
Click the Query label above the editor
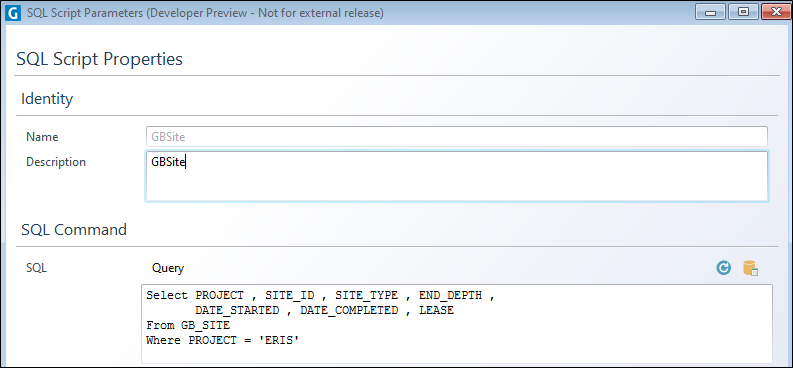(168, 268)
